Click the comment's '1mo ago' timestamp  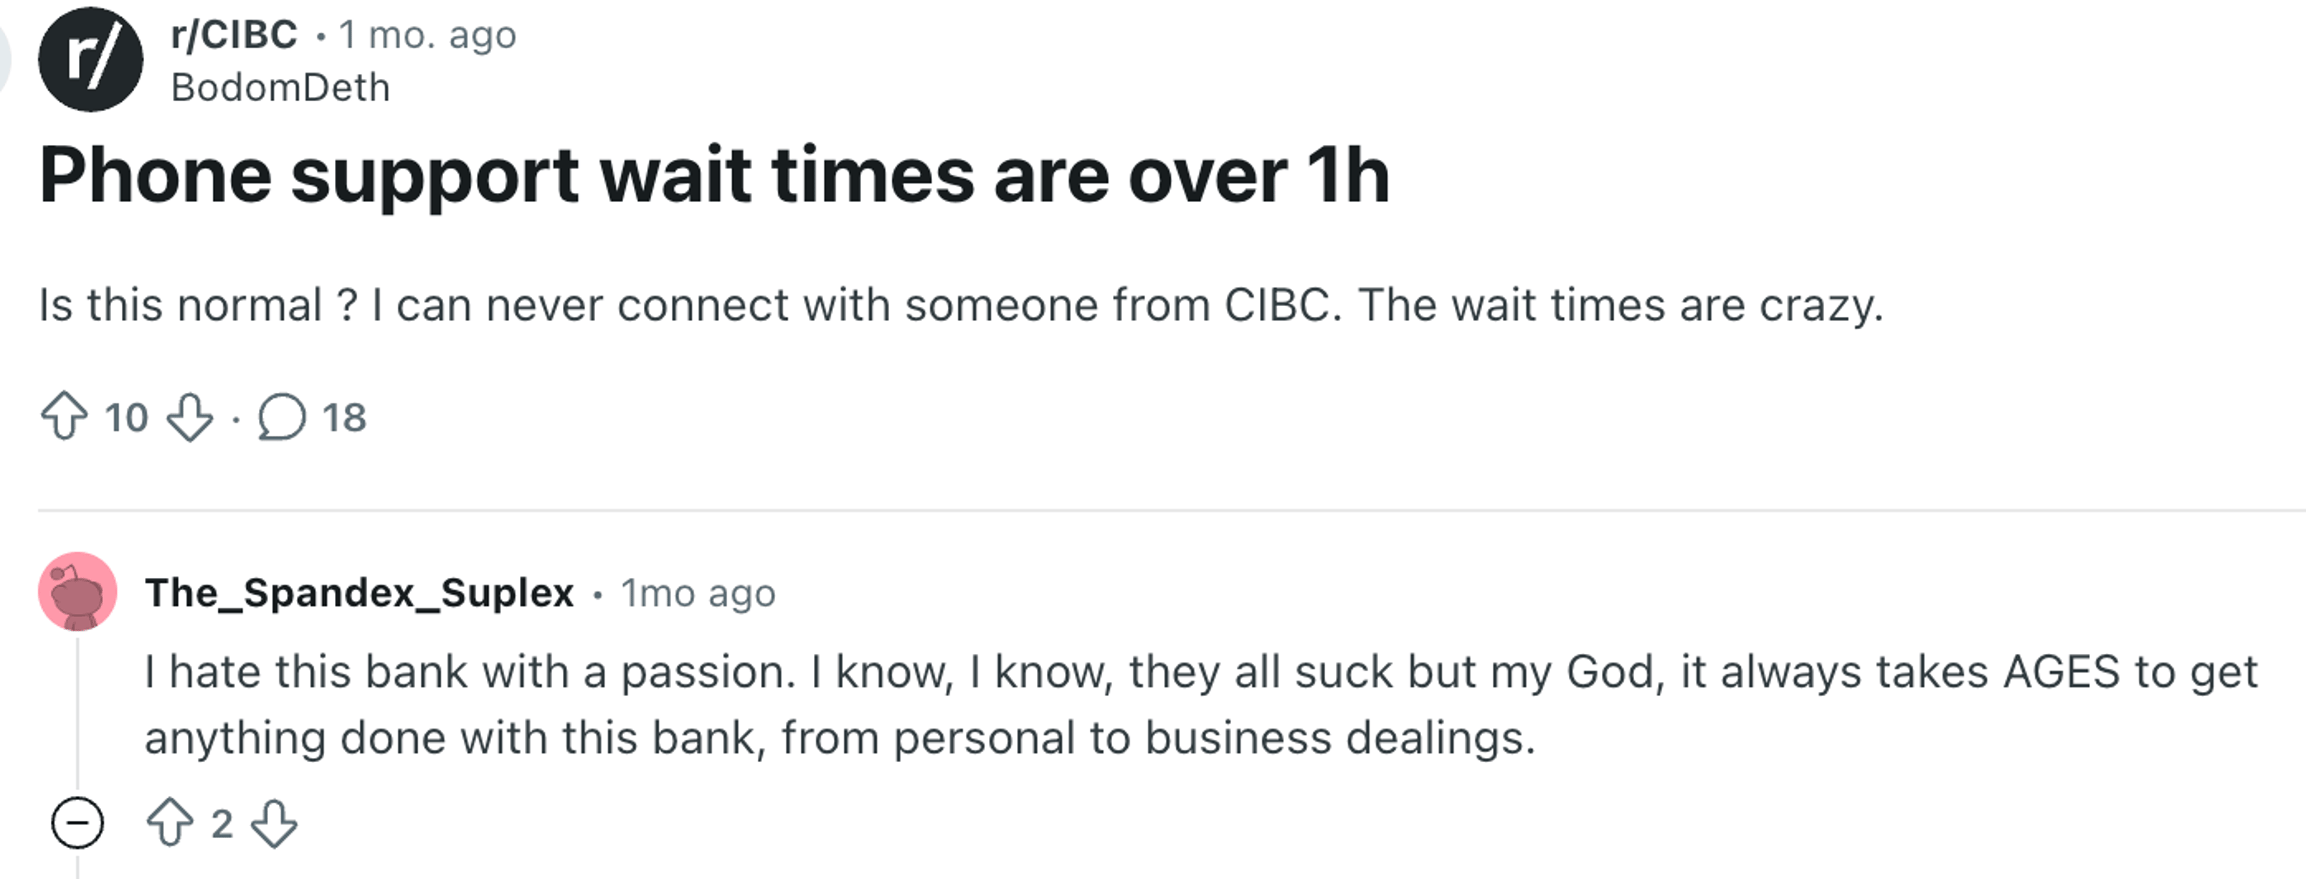(x=693, y=591)
